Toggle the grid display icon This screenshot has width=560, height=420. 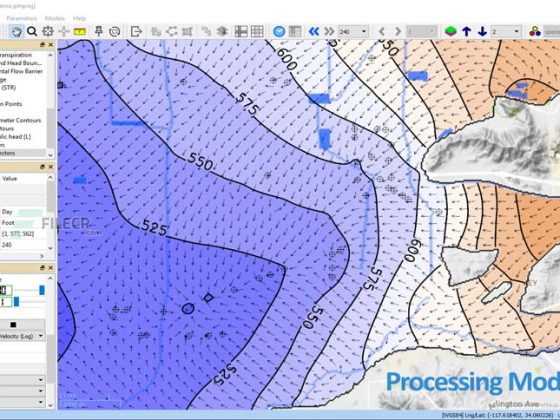click(257, 31)
